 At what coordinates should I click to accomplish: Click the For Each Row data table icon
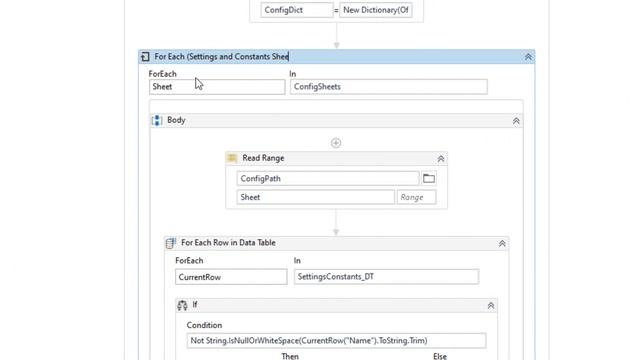click(171, 243)
